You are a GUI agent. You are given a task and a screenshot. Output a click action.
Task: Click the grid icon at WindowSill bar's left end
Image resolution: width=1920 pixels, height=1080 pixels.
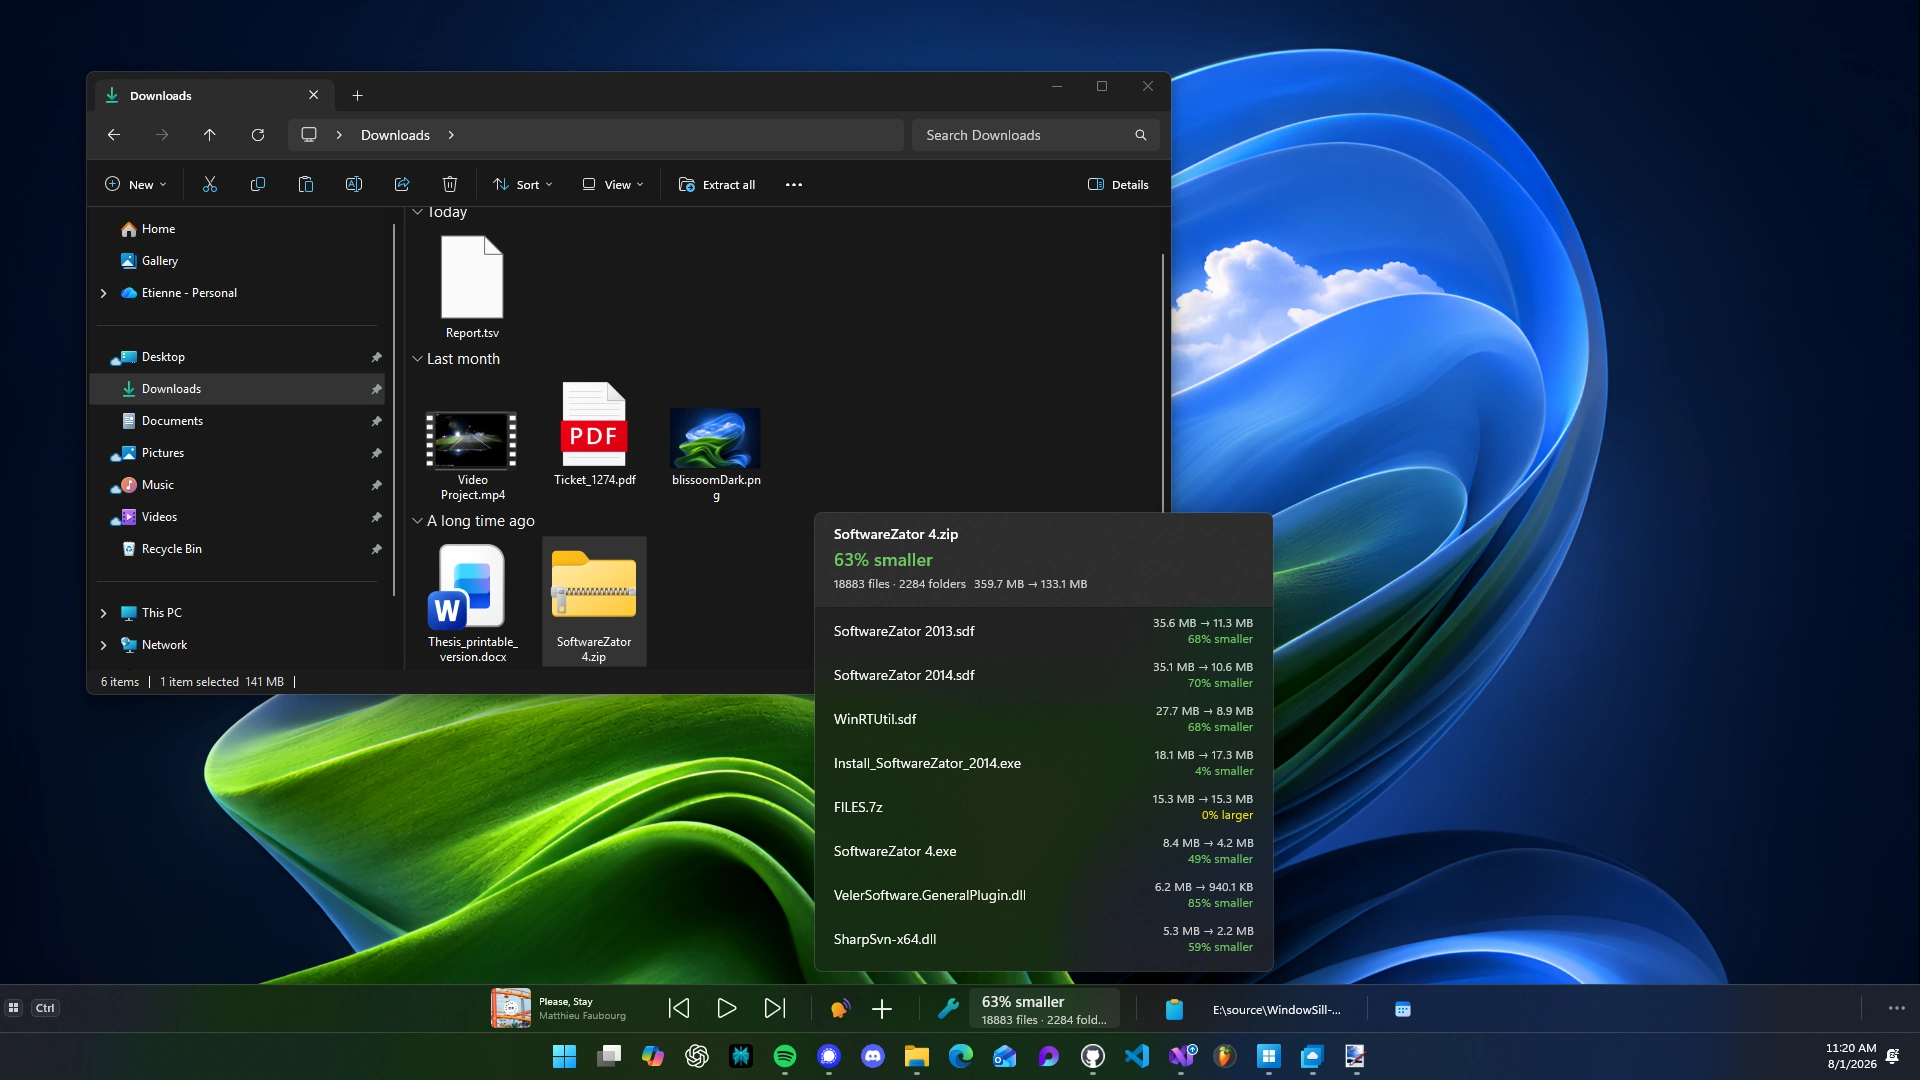tap(14, 1008)
